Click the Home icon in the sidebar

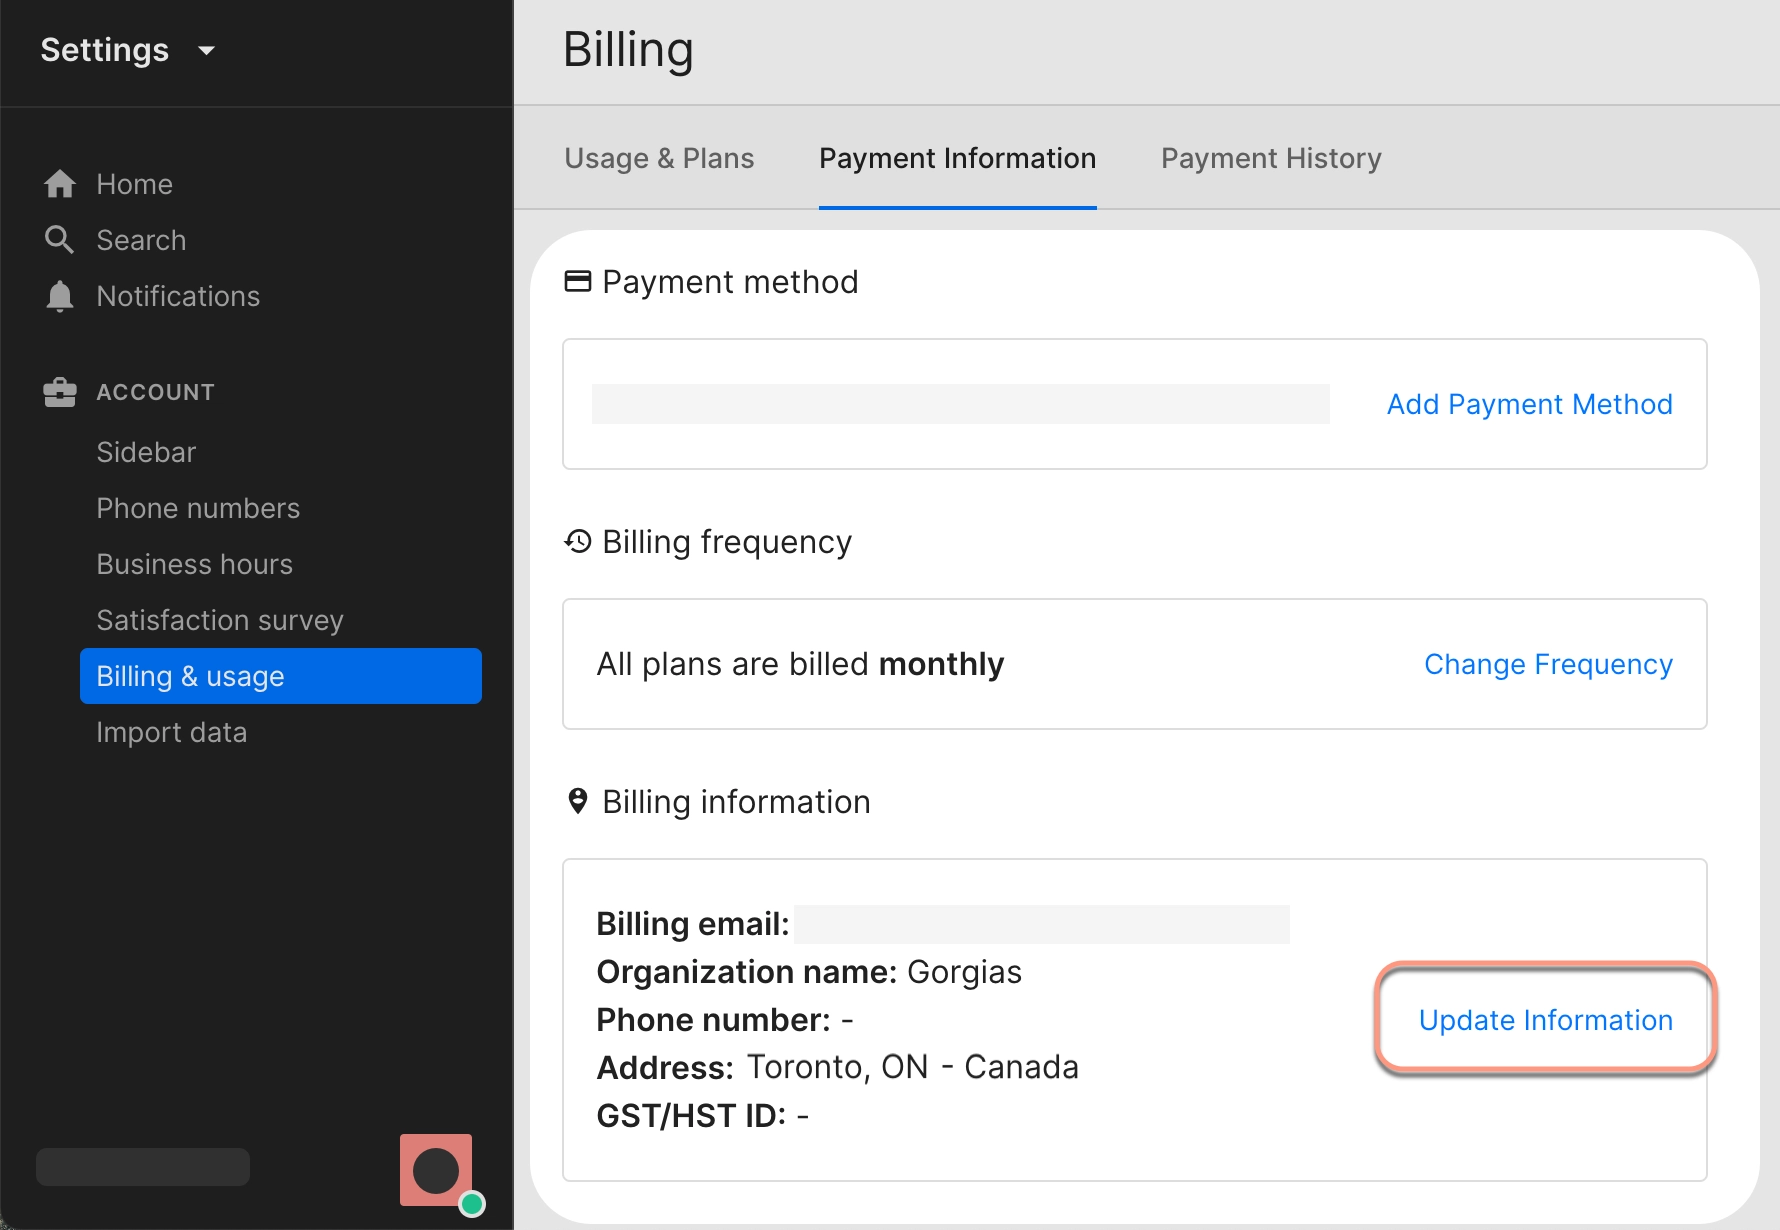coord(60,183)
